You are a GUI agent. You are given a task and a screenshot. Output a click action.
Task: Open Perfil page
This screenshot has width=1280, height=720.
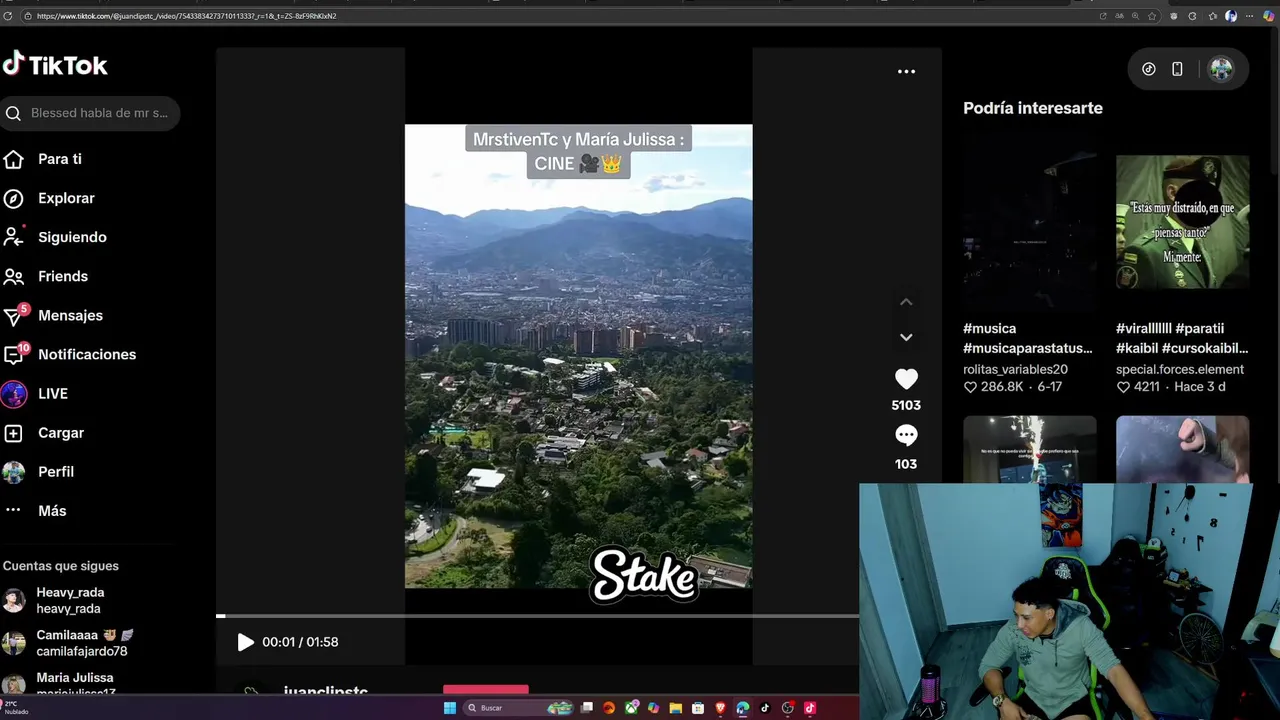click(40, 472)
